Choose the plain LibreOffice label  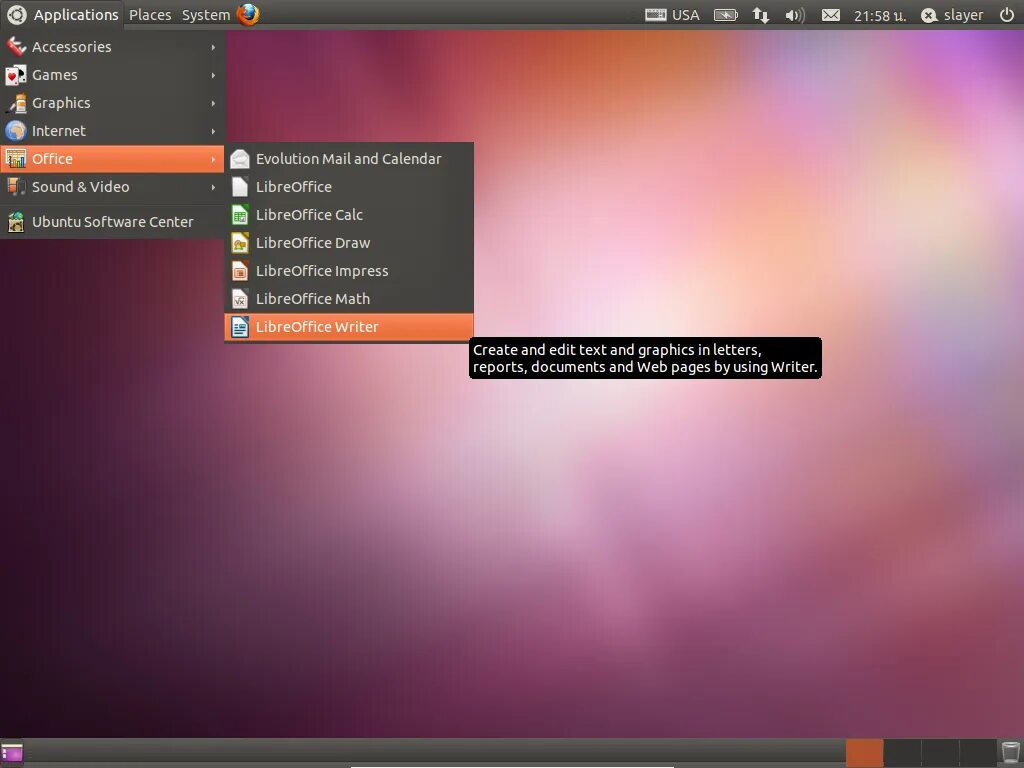click(294, 187)
